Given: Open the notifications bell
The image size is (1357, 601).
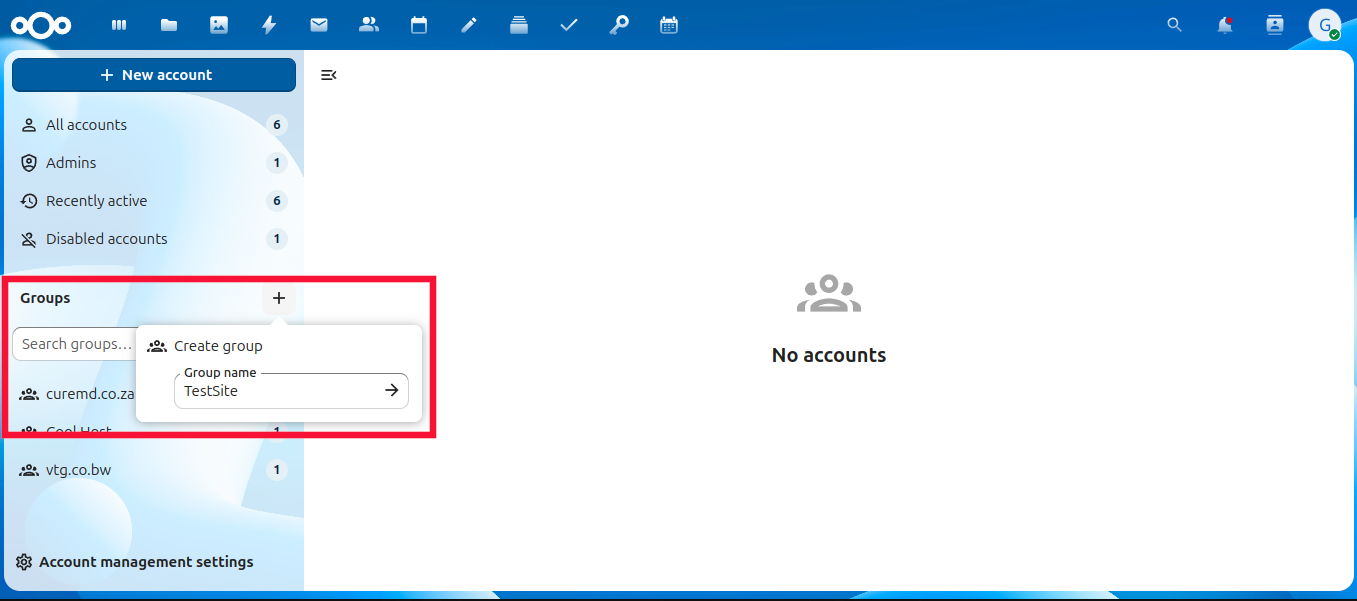Looking at the screenshot, I should pyautogui.click(x=1225, y=25).
